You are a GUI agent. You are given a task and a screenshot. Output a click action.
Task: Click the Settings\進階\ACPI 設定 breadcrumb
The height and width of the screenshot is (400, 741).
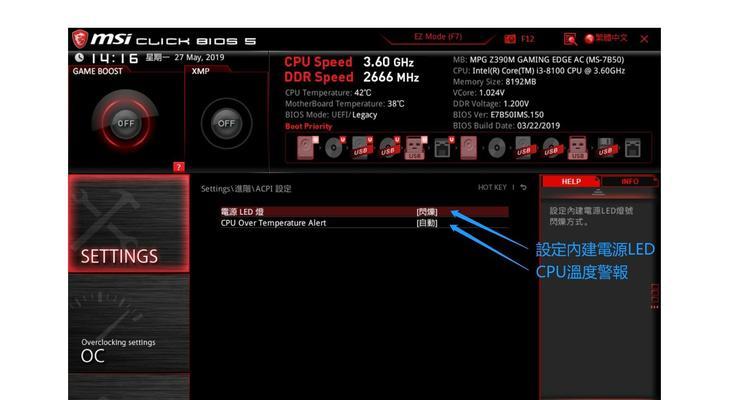coord(246,189)
